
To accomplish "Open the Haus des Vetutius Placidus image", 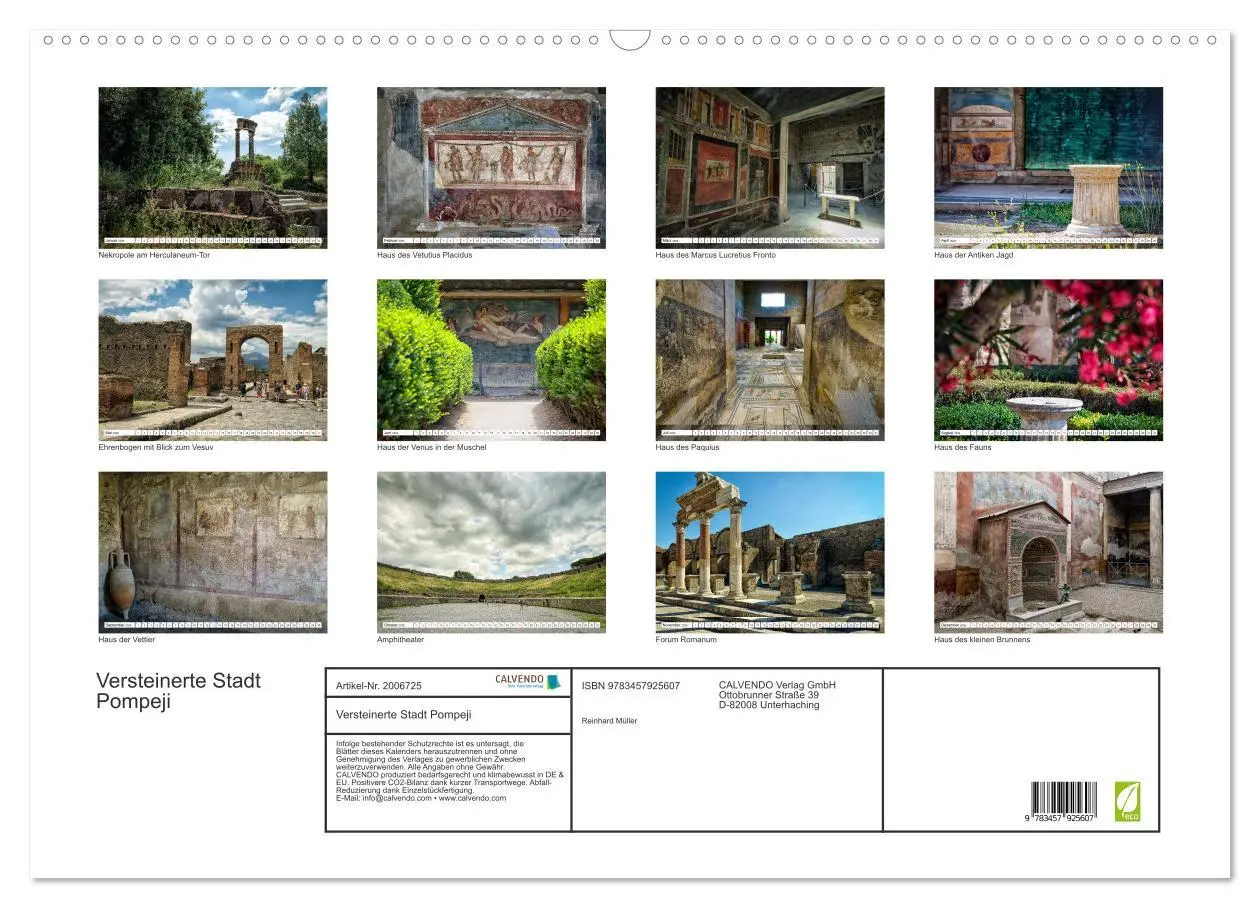I will click(x=491, y=165).
